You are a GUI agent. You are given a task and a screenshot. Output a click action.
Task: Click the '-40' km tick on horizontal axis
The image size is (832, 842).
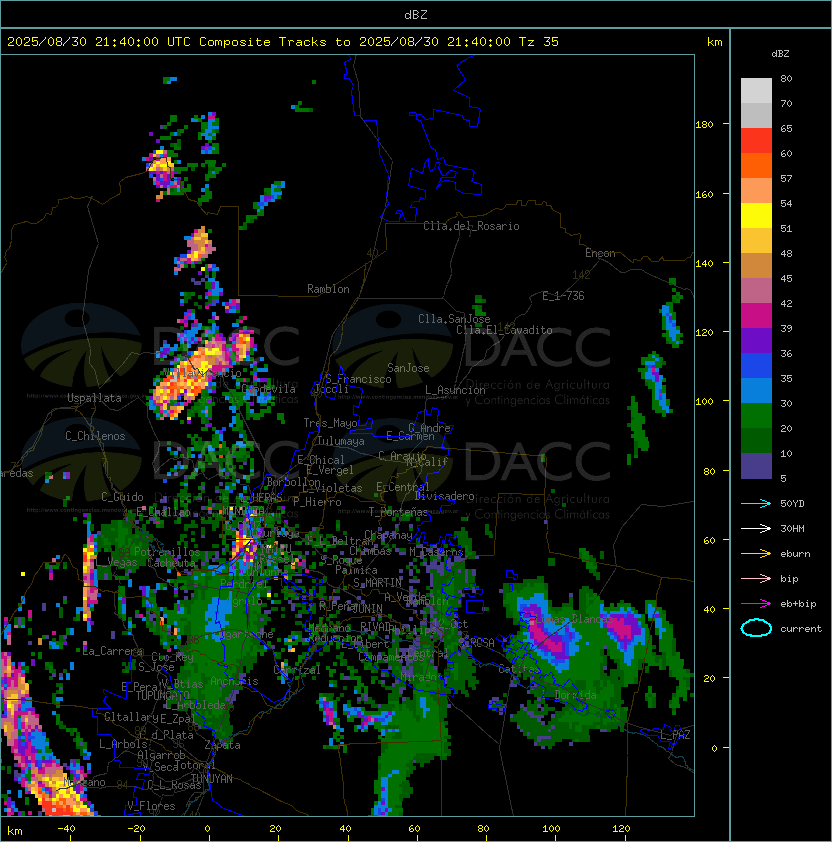pyautogui.click(x=66, y=829)
